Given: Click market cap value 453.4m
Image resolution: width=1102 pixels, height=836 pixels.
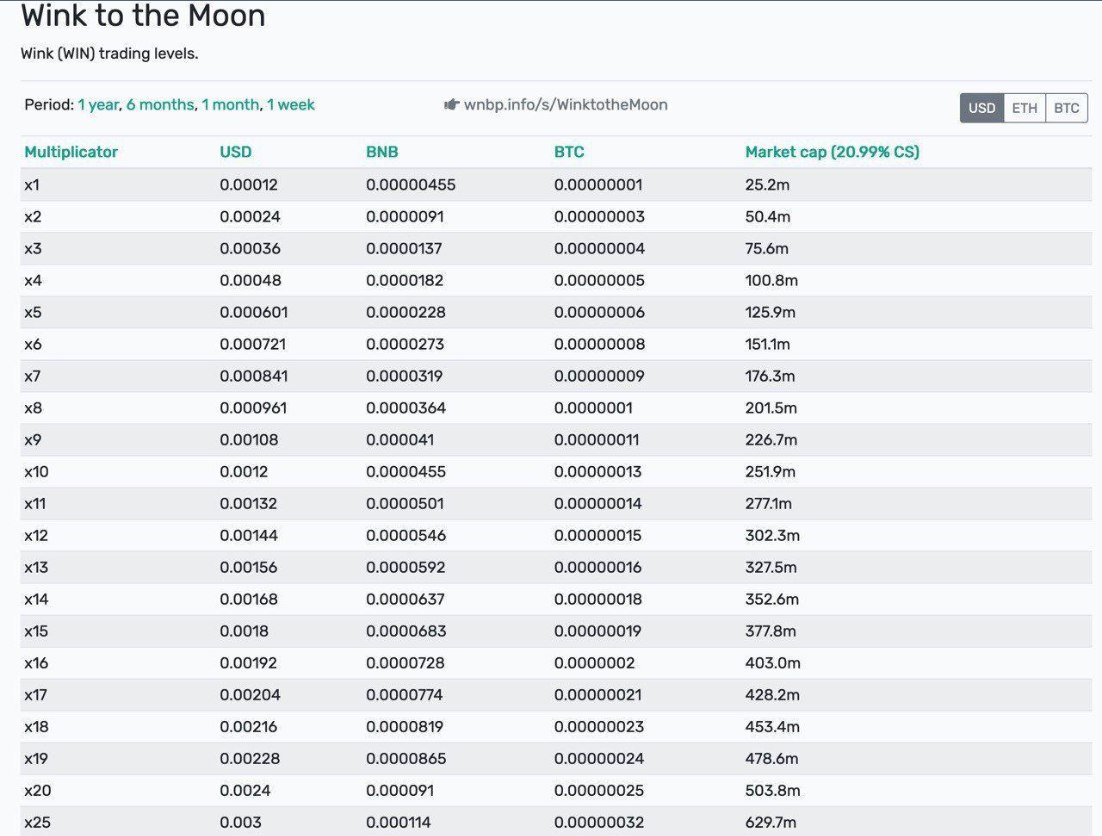Looking at the screenshot, I should tap(772, 726).
